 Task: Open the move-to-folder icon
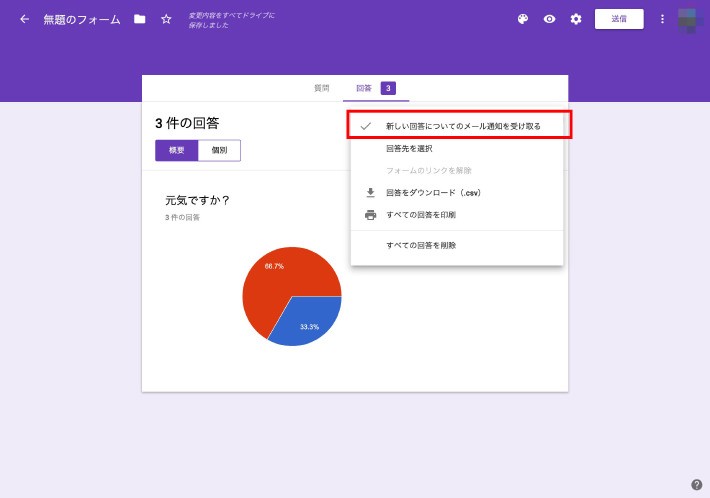click(139, 19)
